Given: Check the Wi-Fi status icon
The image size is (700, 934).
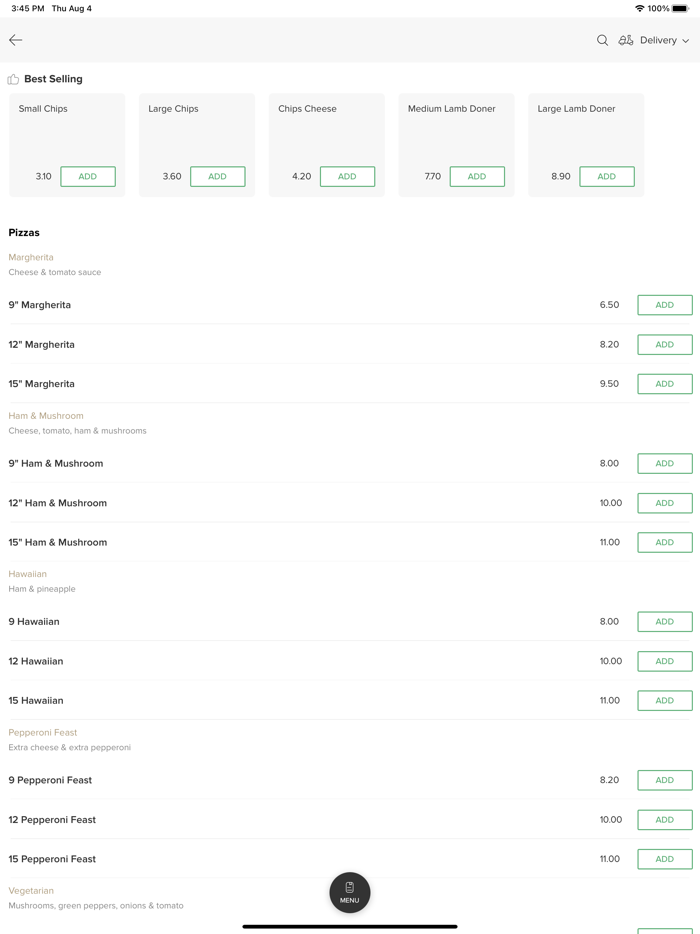Looking at the screenshot, I should (x=640, y=8).
